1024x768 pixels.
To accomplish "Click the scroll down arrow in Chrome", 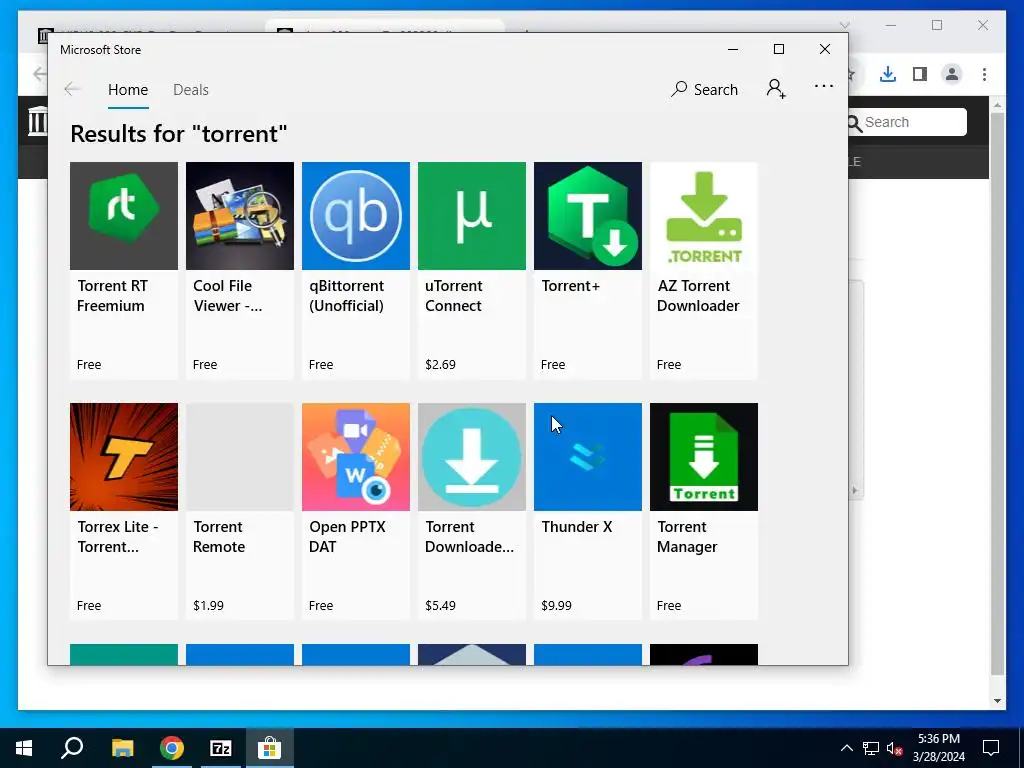I will (997, 701).
